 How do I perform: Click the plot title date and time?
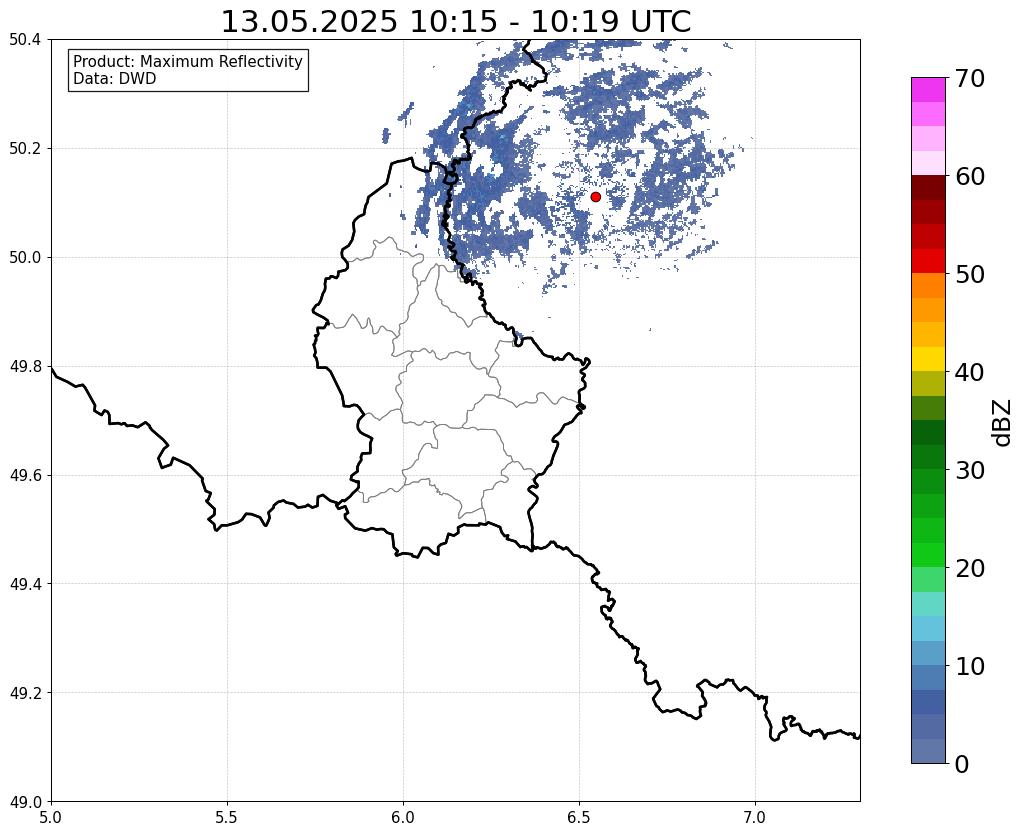[456, 22]
